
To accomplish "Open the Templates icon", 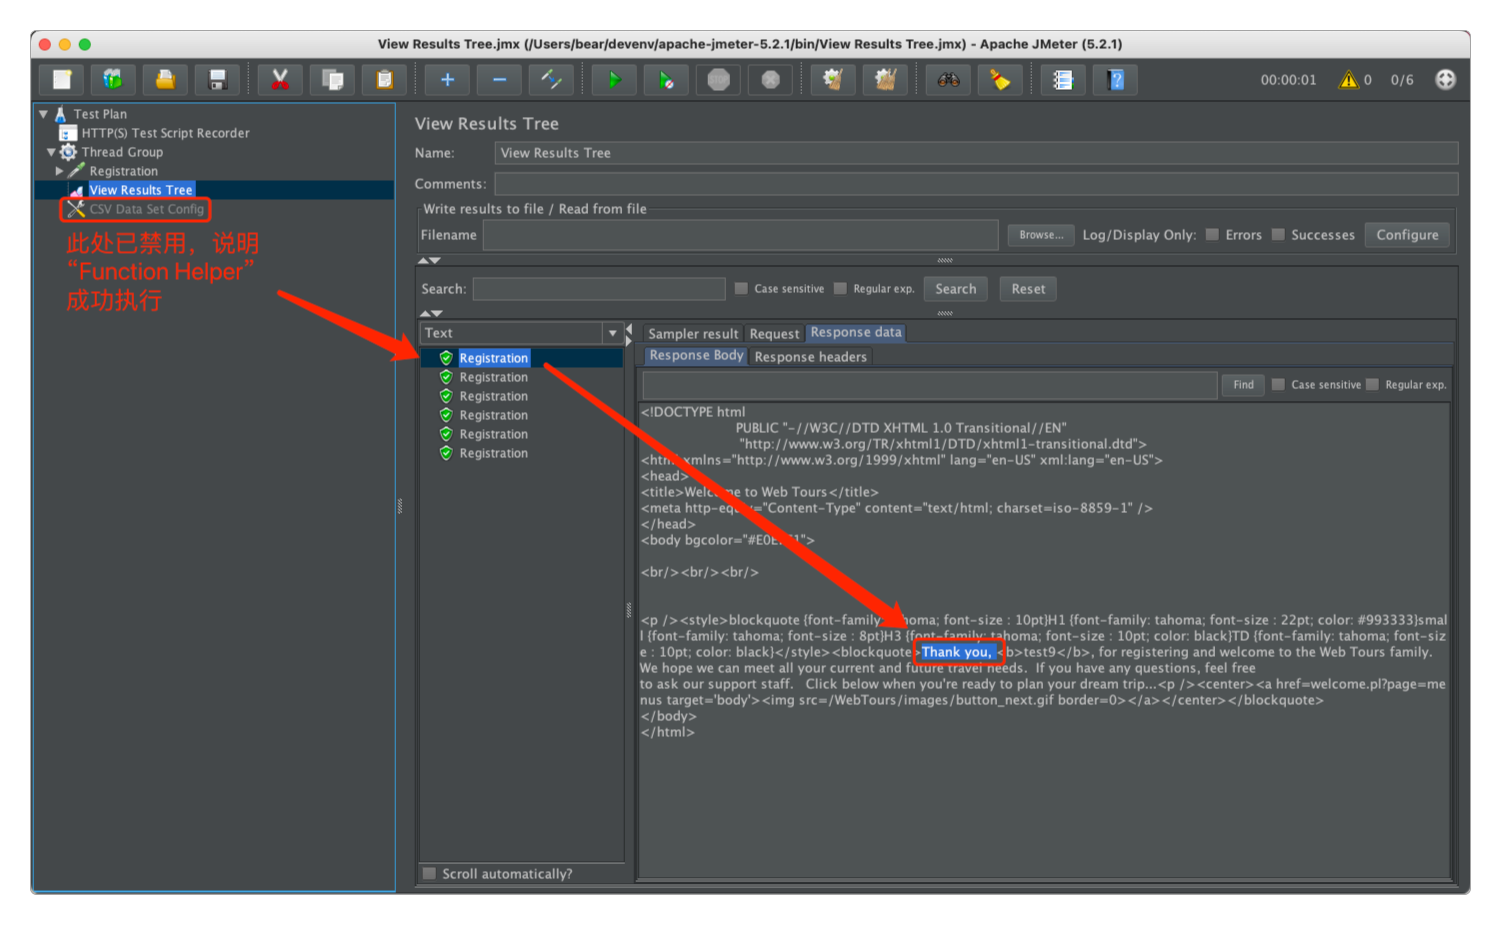I will (x=113, y=80).
